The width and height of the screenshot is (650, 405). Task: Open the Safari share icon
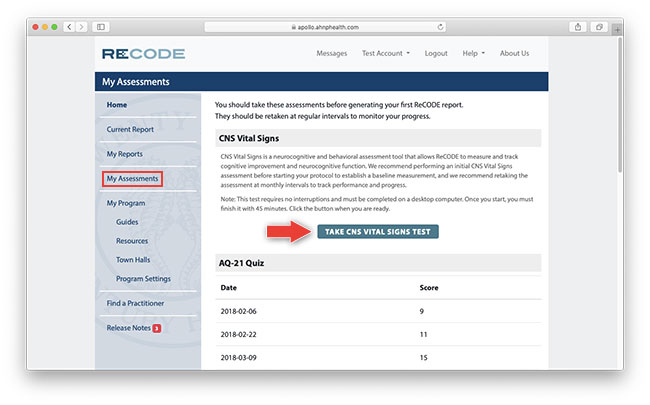[577, 26]
